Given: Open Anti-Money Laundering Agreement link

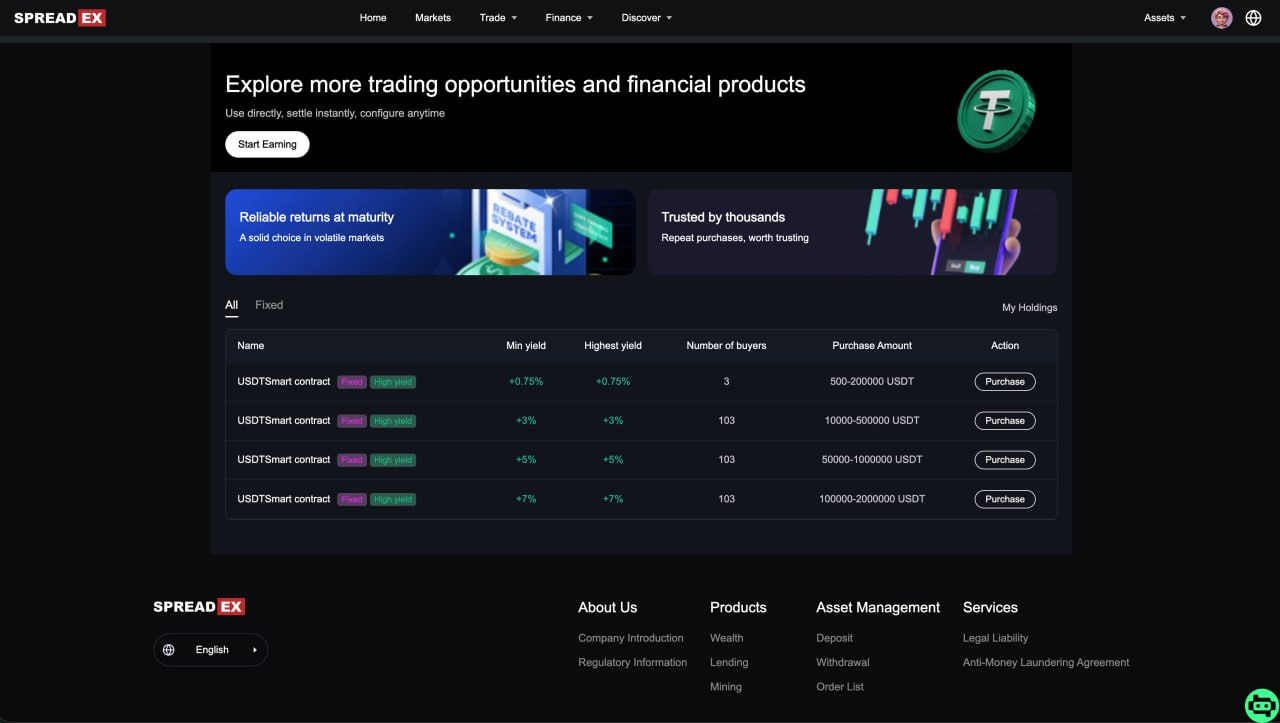Looking at the screenshot, I should coord(1046,662).
